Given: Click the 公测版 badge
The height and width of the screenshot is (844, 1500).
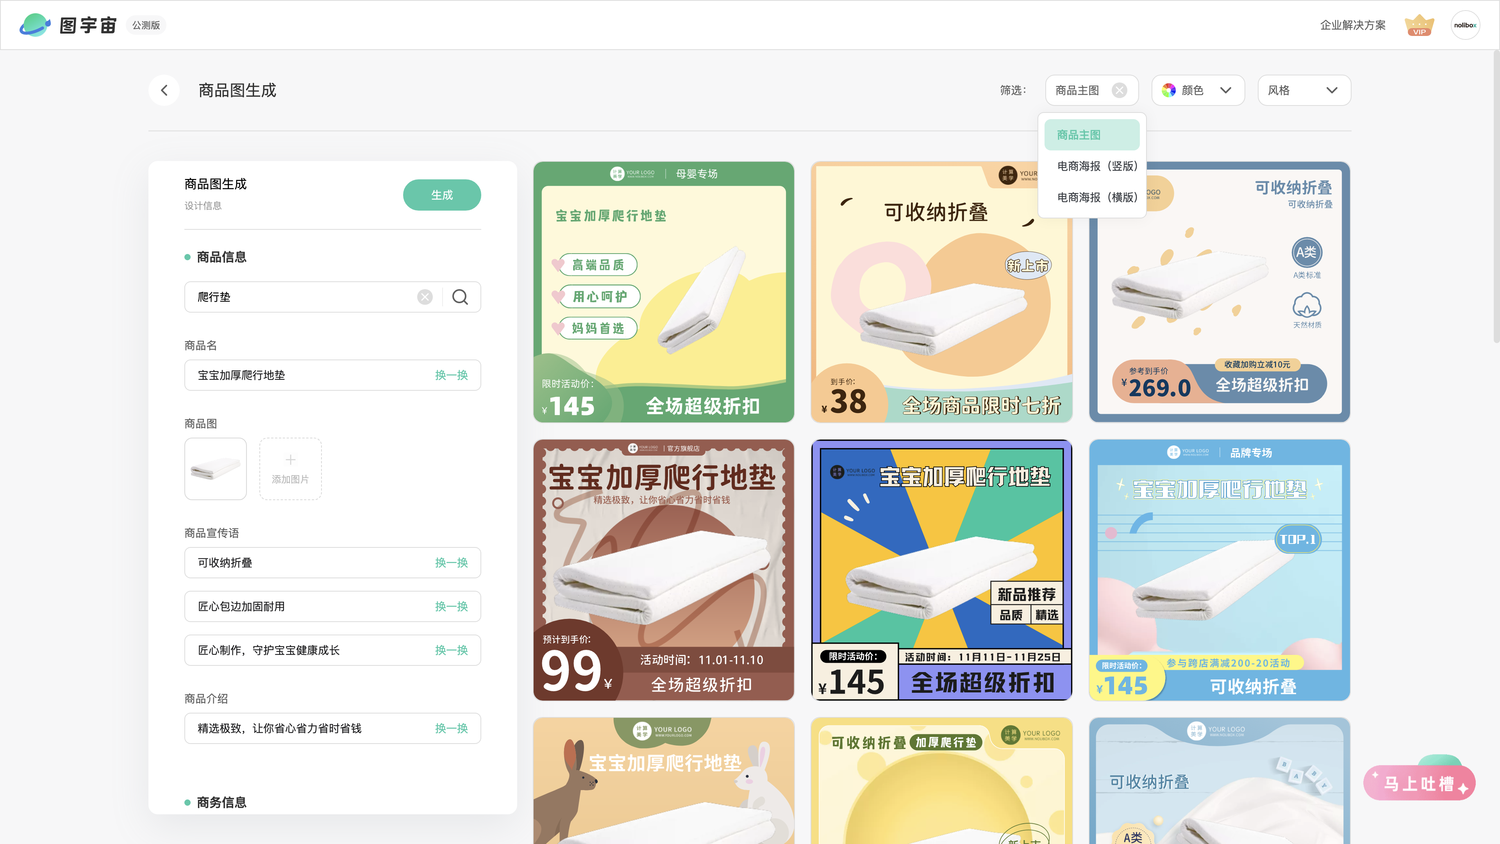Looking at the screenshot, I should click(x=146, y=25).
